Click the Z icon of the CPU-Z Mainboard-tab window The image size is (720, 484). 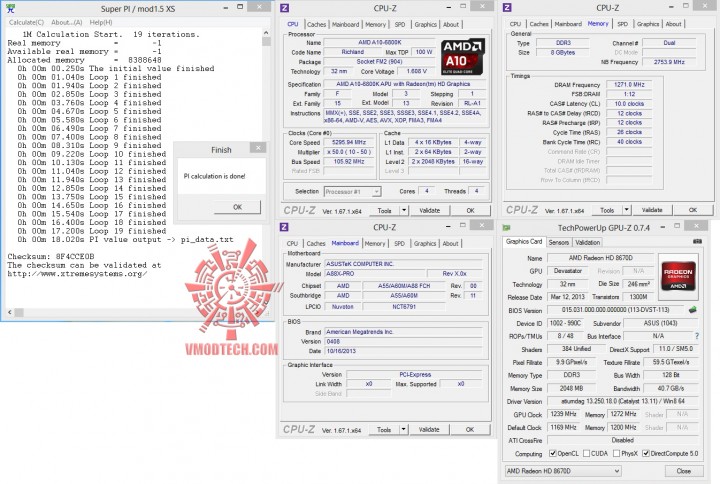click(x=284, y=227)
